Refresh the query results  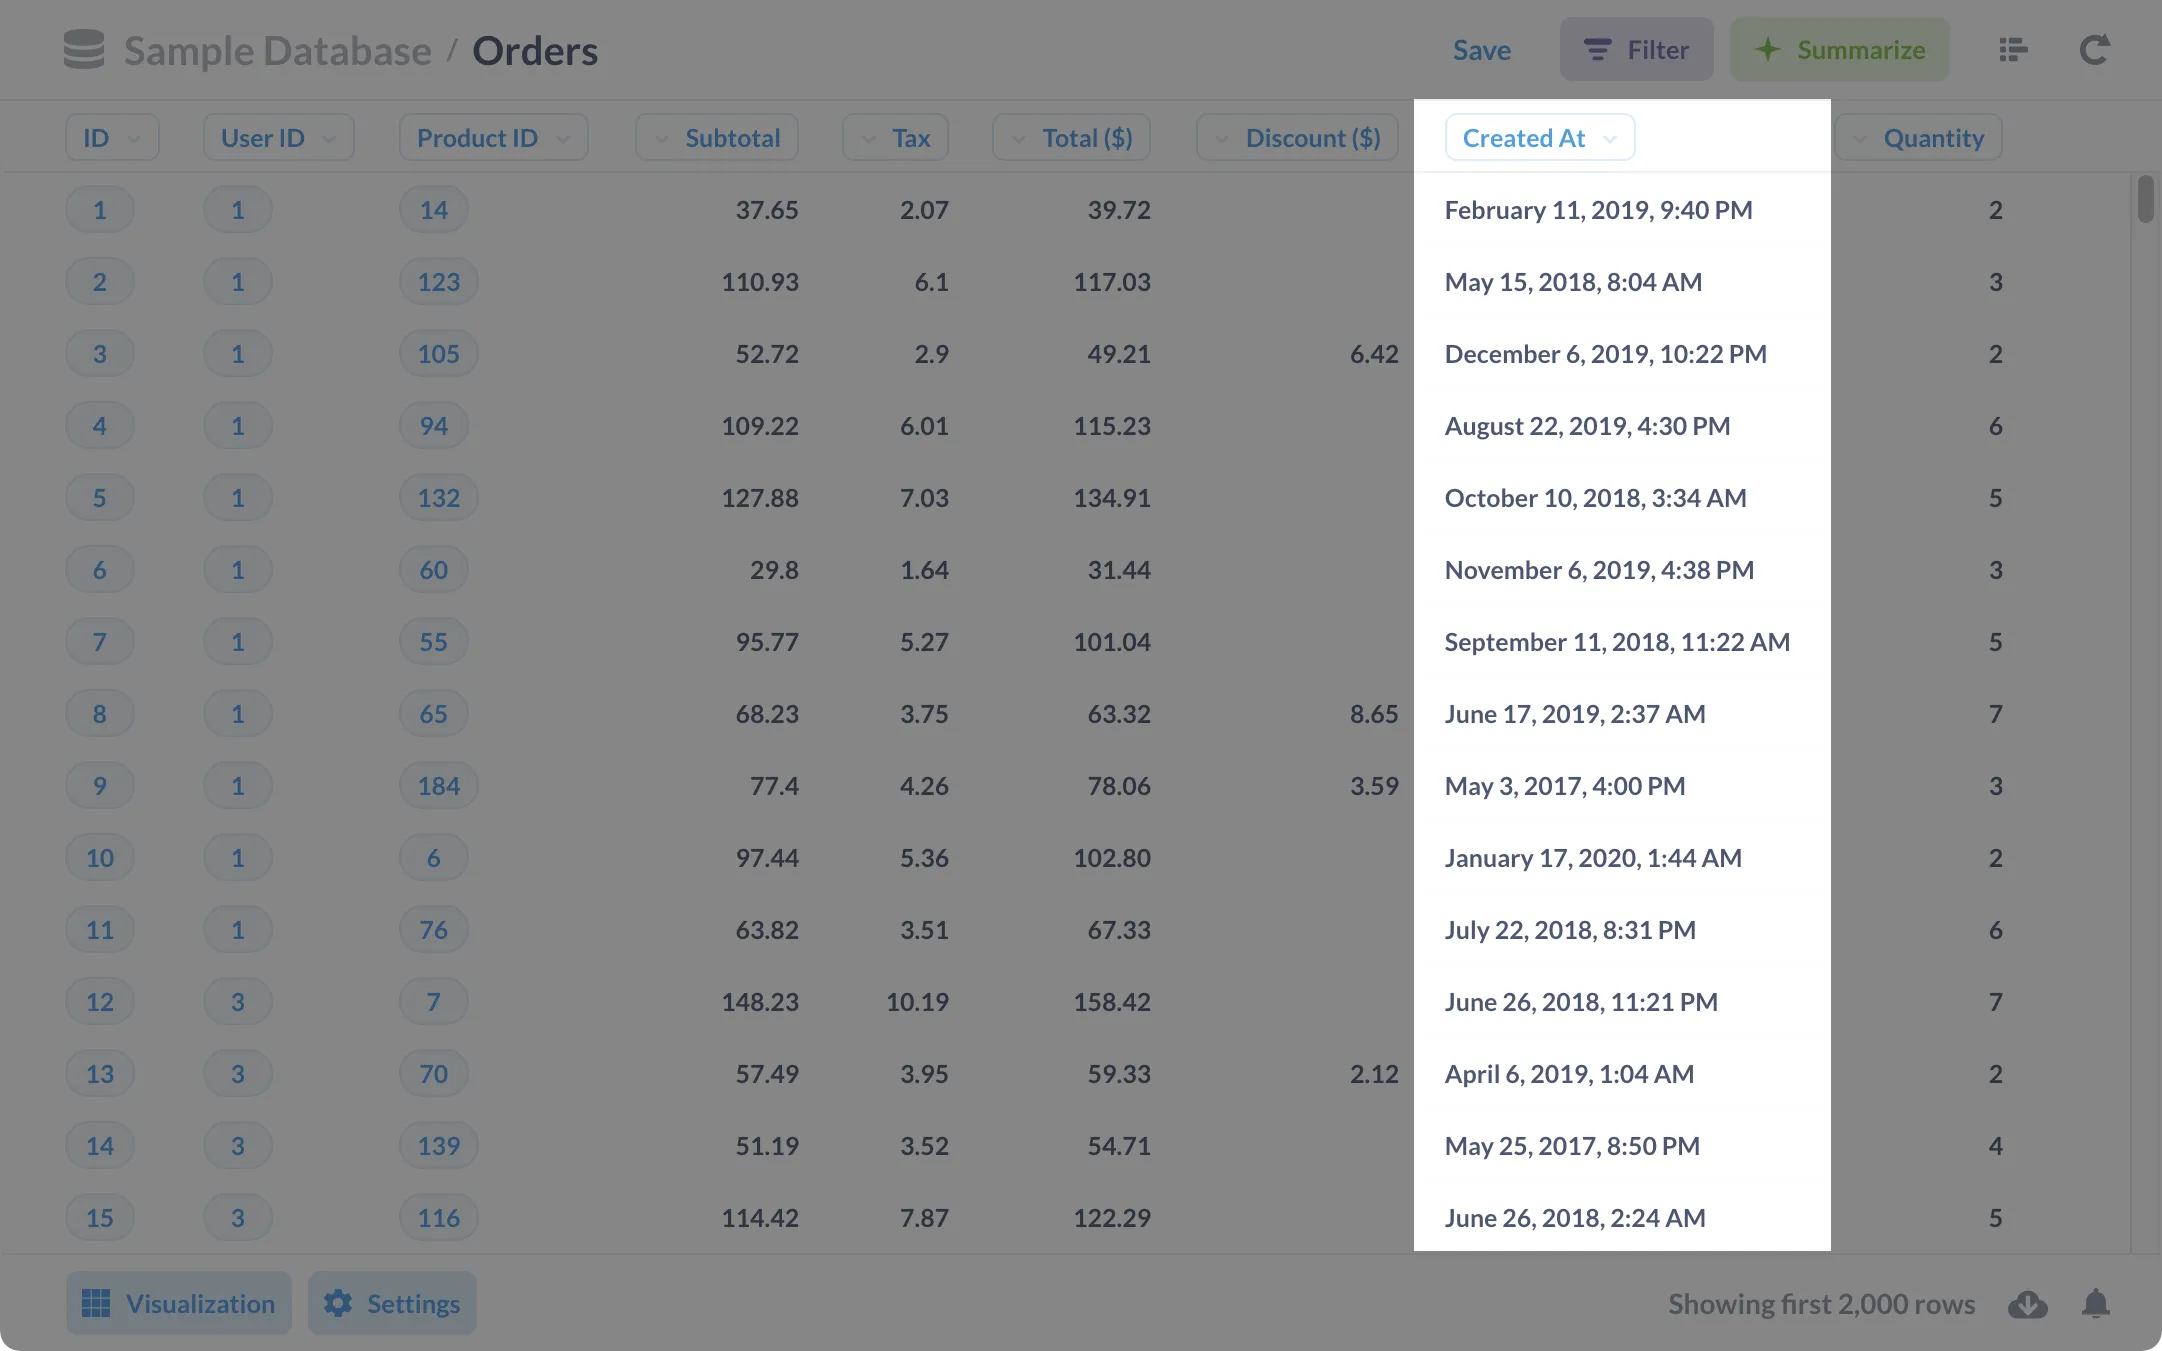pos(2095,49)
